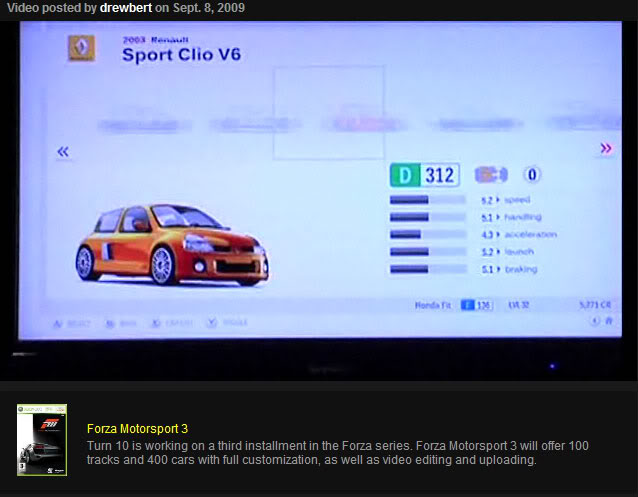The height and width of the screenshot is (497, 638).
Task: Advance to next car with right double-arrow
Action: coord(605,148)
